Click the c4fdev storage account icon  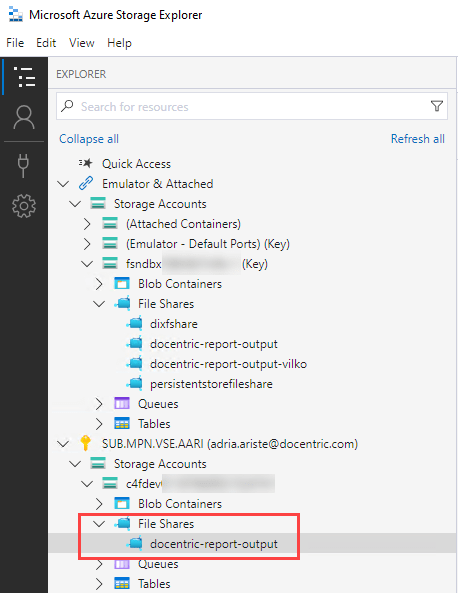110,483
